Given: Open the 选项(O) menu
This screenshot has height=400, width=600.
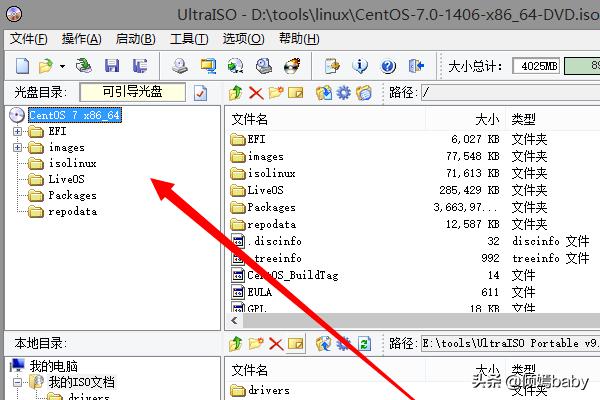Looking at the screenshot, I should coord(243,39).
